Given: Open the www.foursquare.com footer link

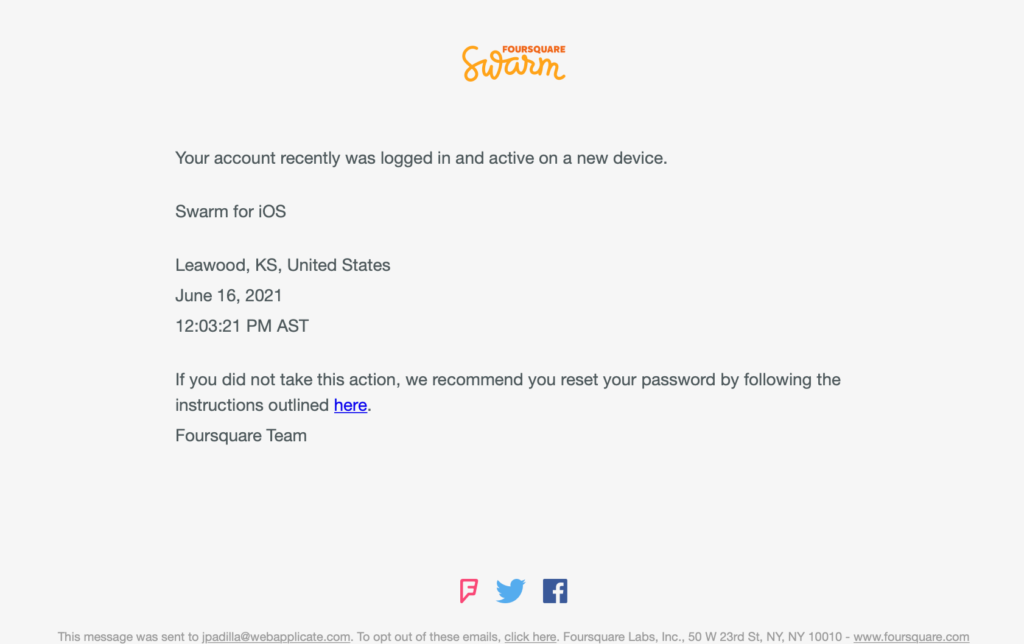Looking at the screenshot, I should pos(911,636).
